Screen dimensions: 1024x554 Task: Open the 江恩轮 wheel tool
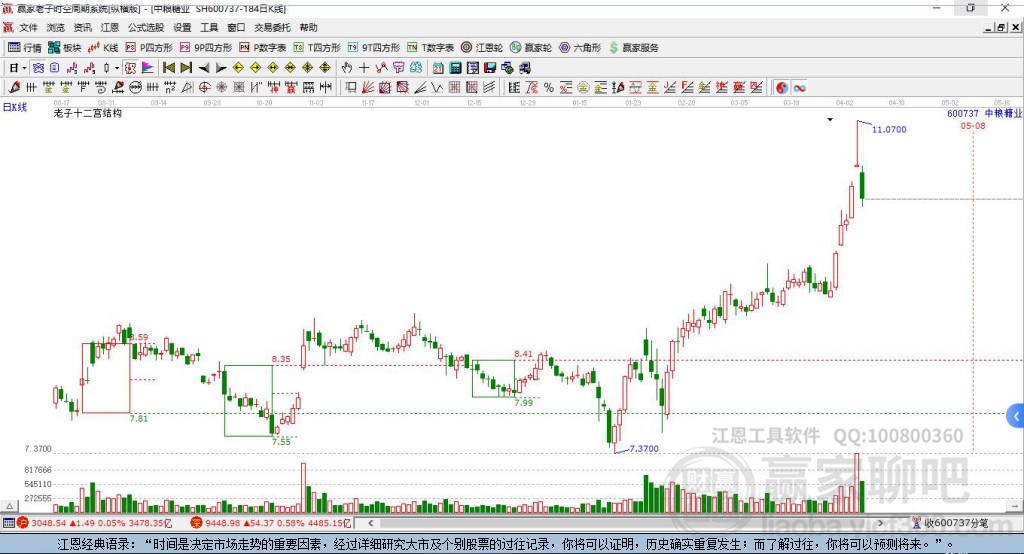tap(482, 48)
